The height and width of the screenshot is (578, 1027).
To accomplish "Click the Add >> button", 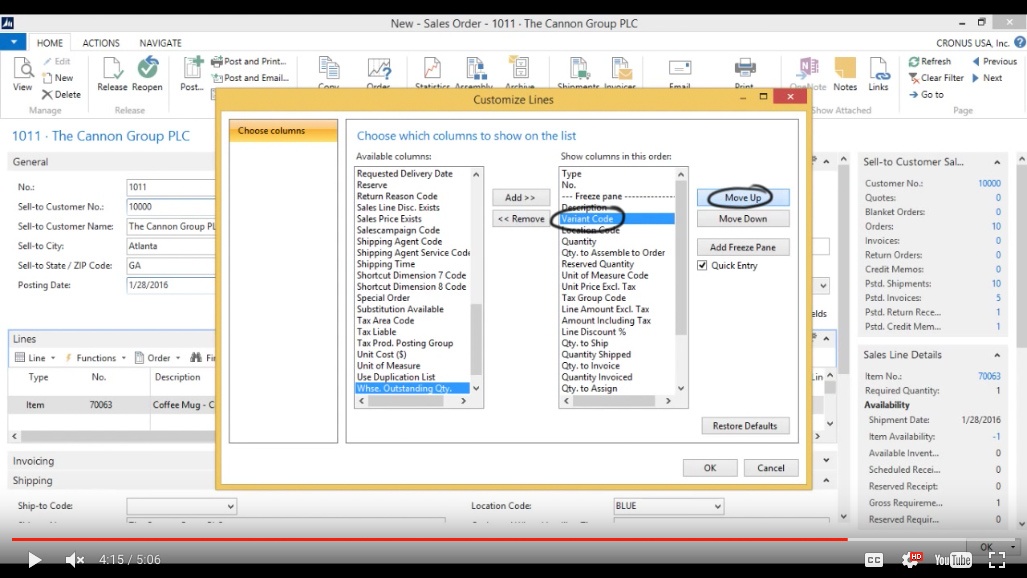I will point(520,197).
